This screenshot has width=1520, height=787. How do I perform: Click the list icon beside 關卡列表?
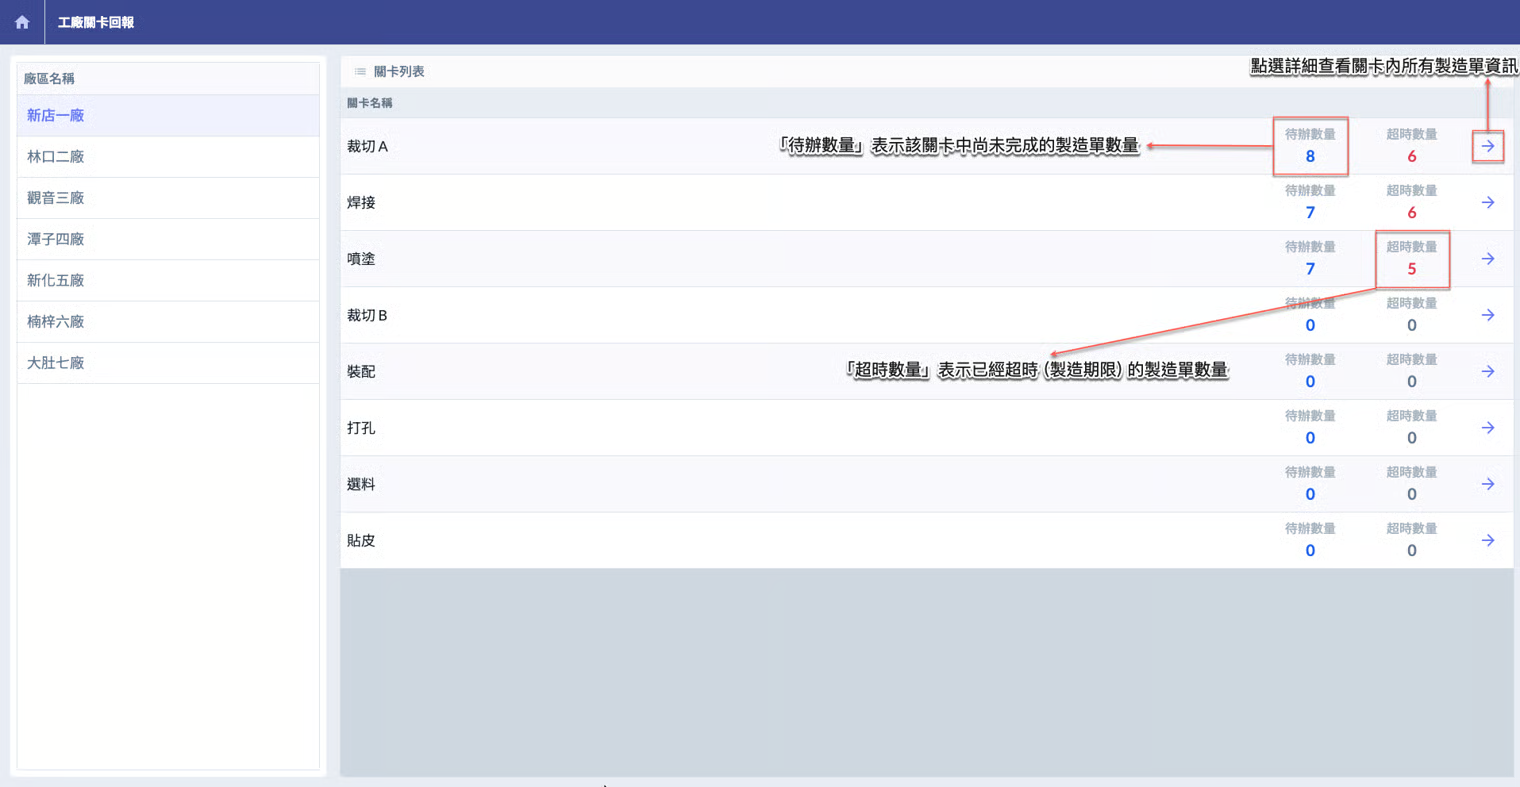(x=360, y=72)
